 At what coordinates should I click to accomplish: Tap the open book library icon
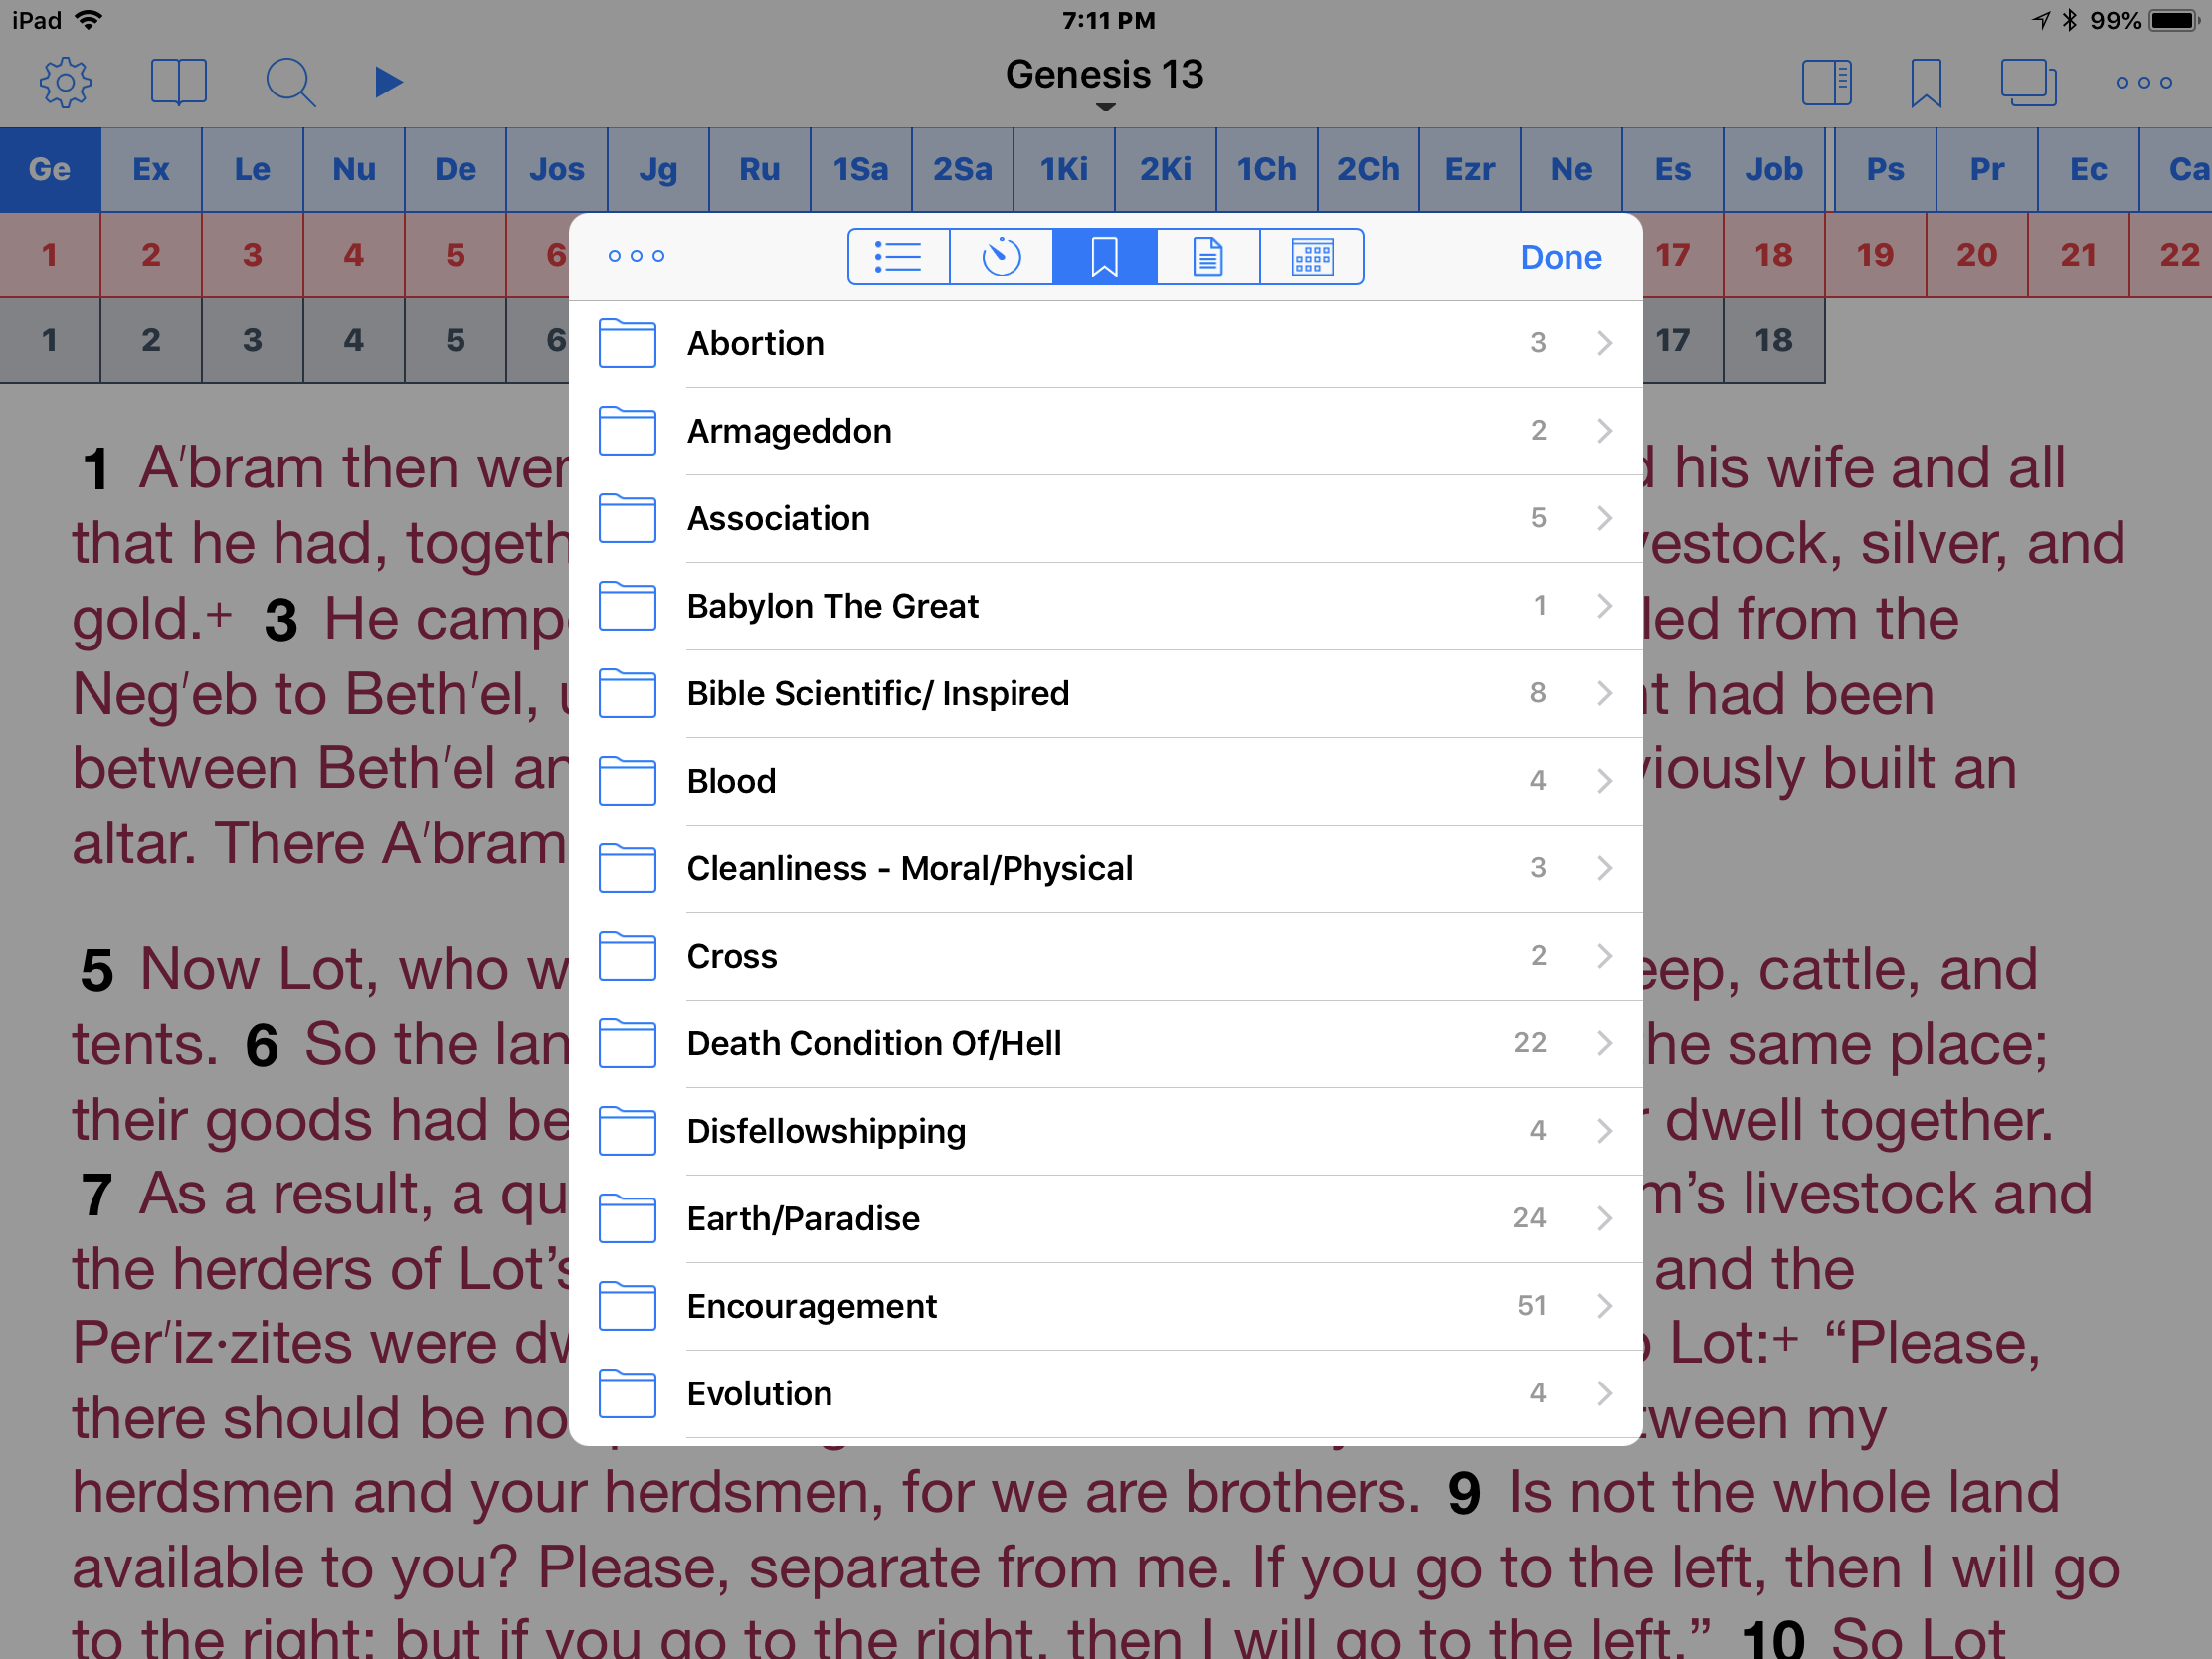pos(179,82)
